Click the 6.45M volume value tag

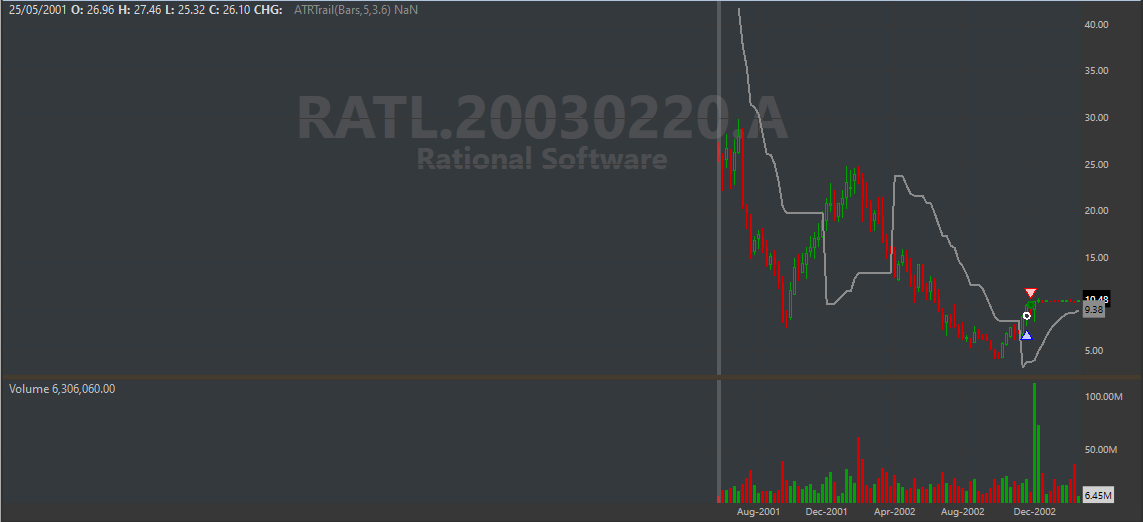point(1098,496)
